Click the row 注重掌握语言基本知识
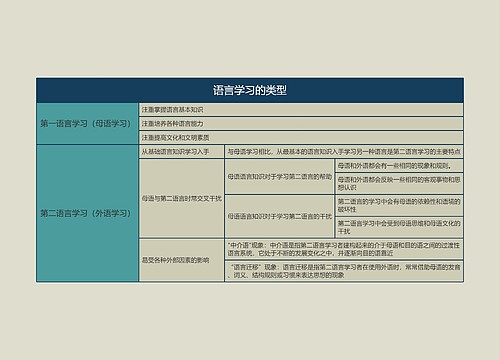The height and width of the screenshot is (360, 500). pos(301,110)
